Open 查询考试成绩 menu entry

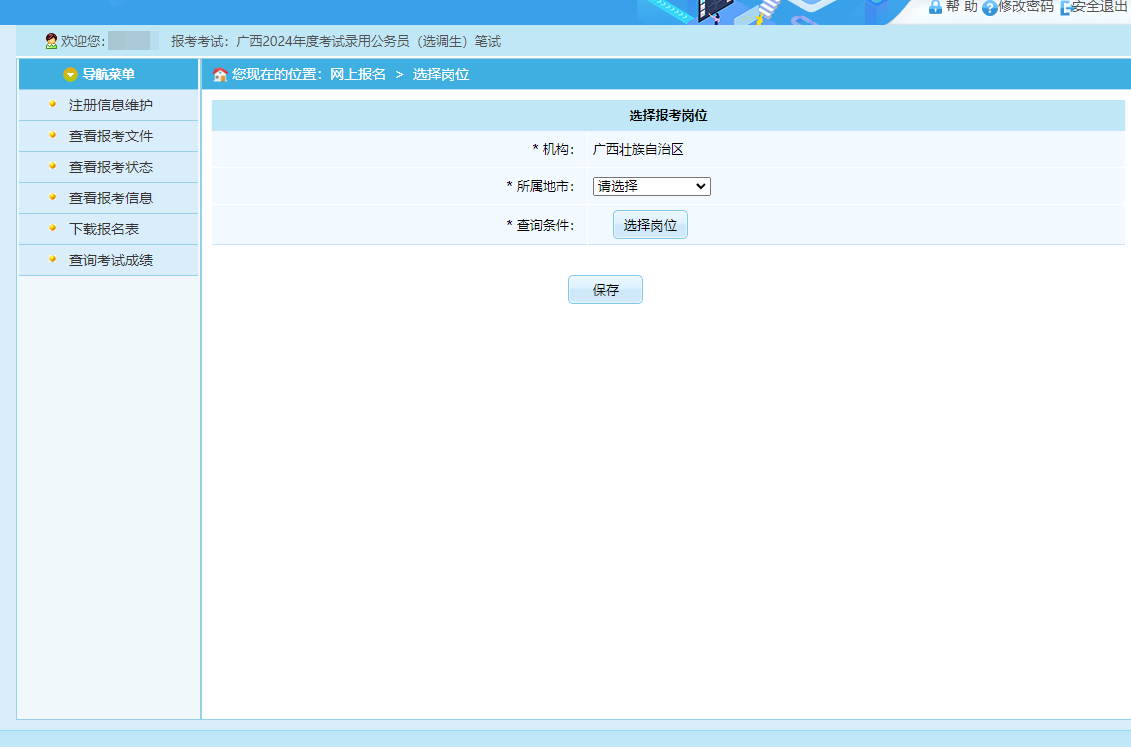click(x=110, y=260)
